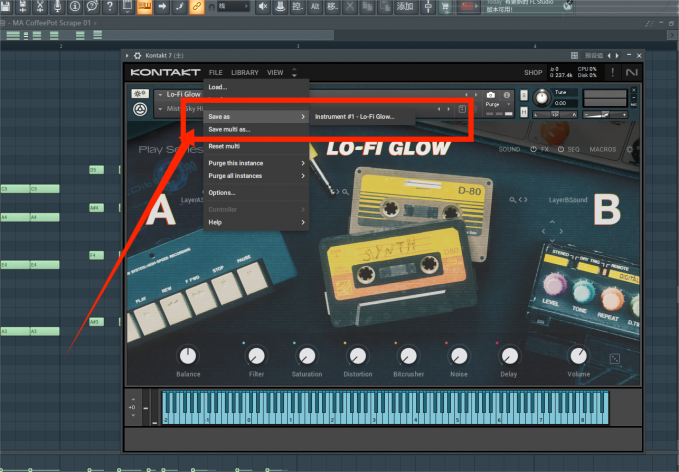Viewport: 679px width, 472px height.
Task: Click the wrench edit icon left of Lo-Fi Glow
Action: [x=140, y=94]
